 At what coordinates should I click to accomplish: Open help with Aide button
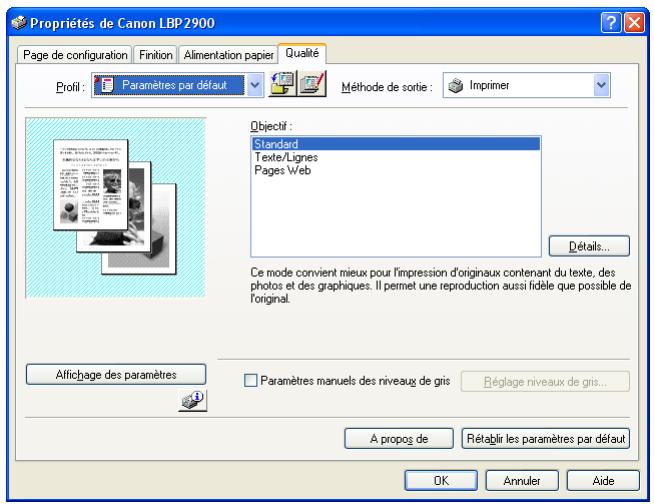click(603, 481)
